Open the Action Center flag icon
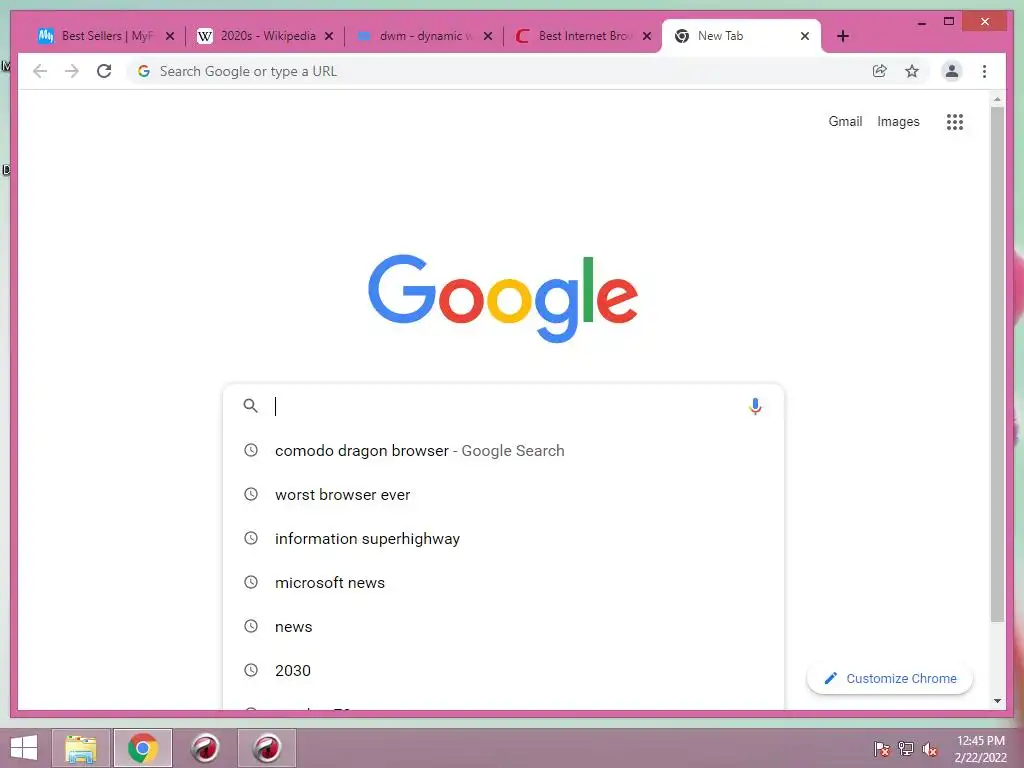The height and width of the screenshot is (768, 1024). point(882,748)
